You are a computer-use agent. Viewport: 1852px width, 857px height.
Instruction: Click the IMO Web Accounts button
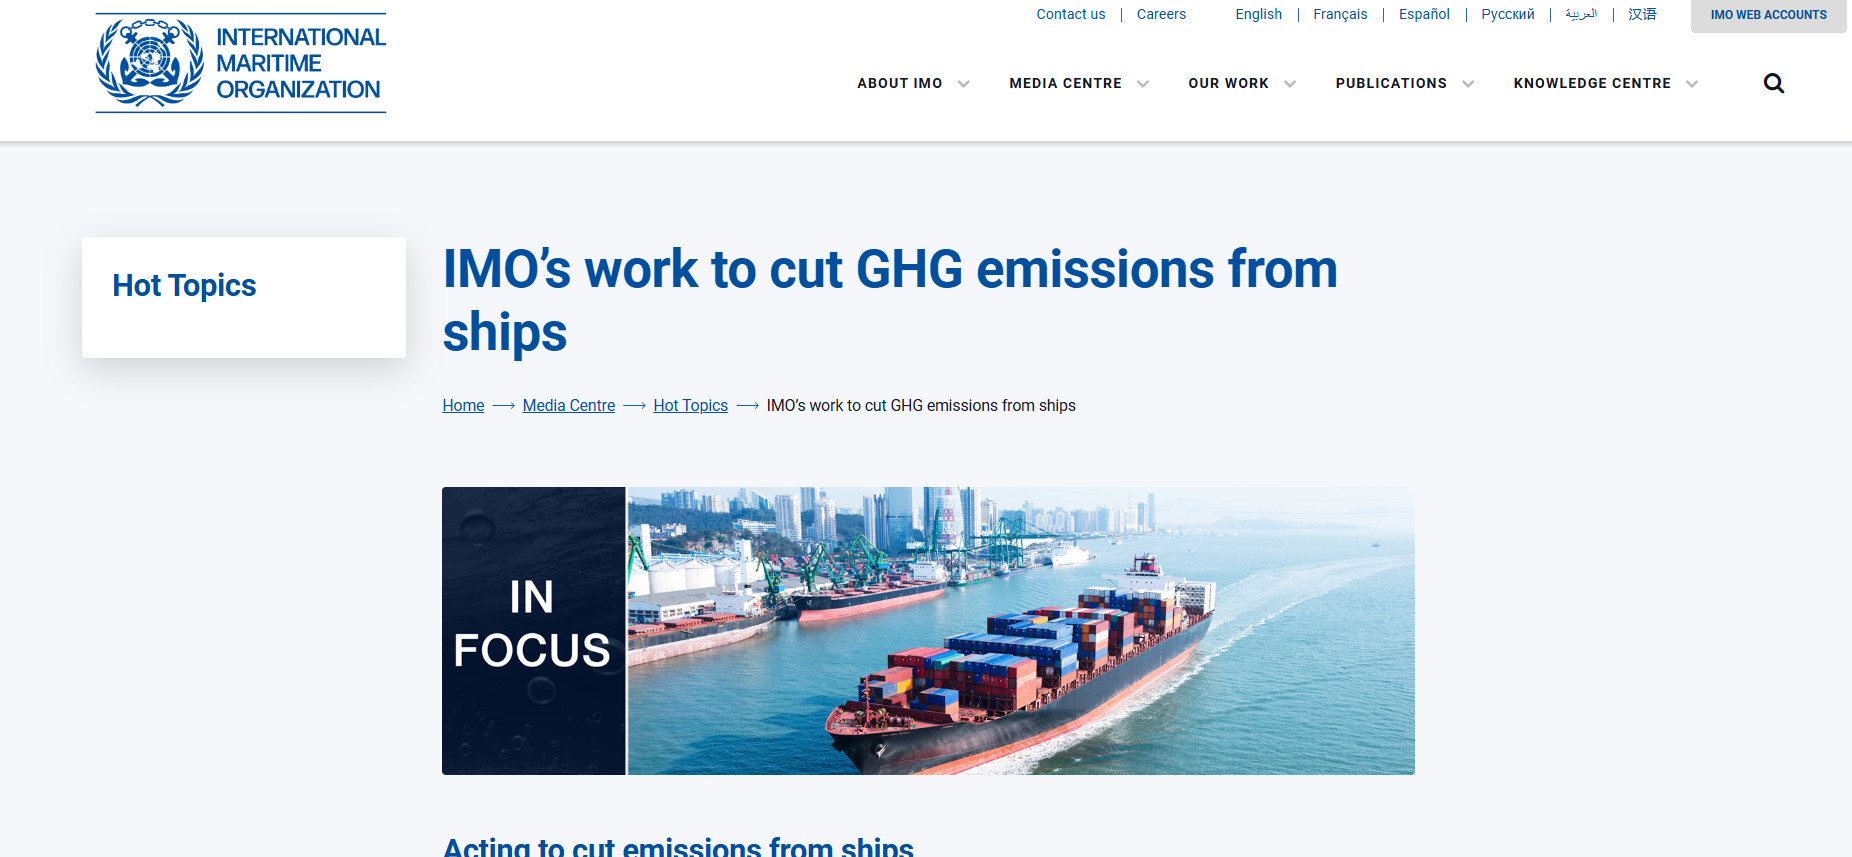point(1768,15)
